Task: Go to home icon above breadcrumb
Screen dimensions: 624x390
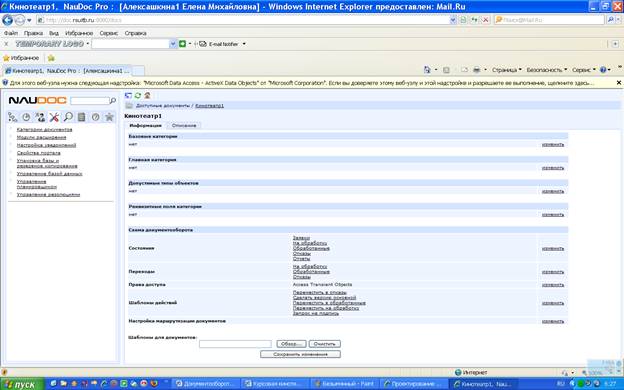Action: 147,96
